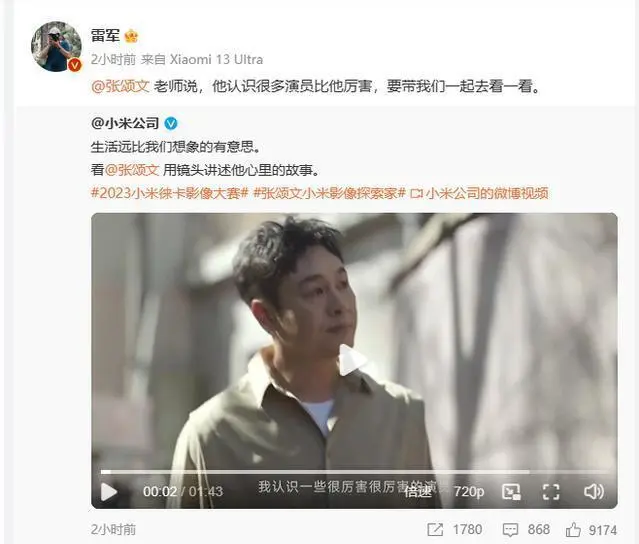Click the center play overlay on video
The height and width of the screenshot is (544, 639).
[353, 360]
